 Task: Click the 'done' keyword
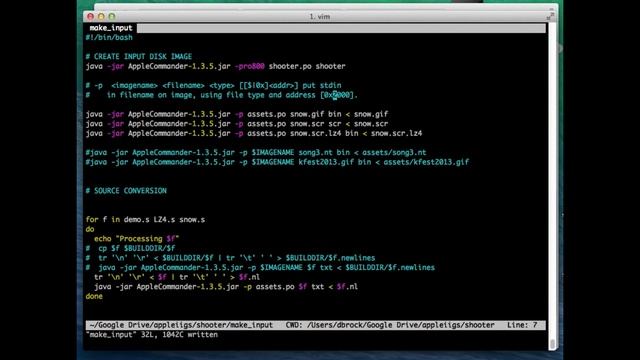point(94,296)
